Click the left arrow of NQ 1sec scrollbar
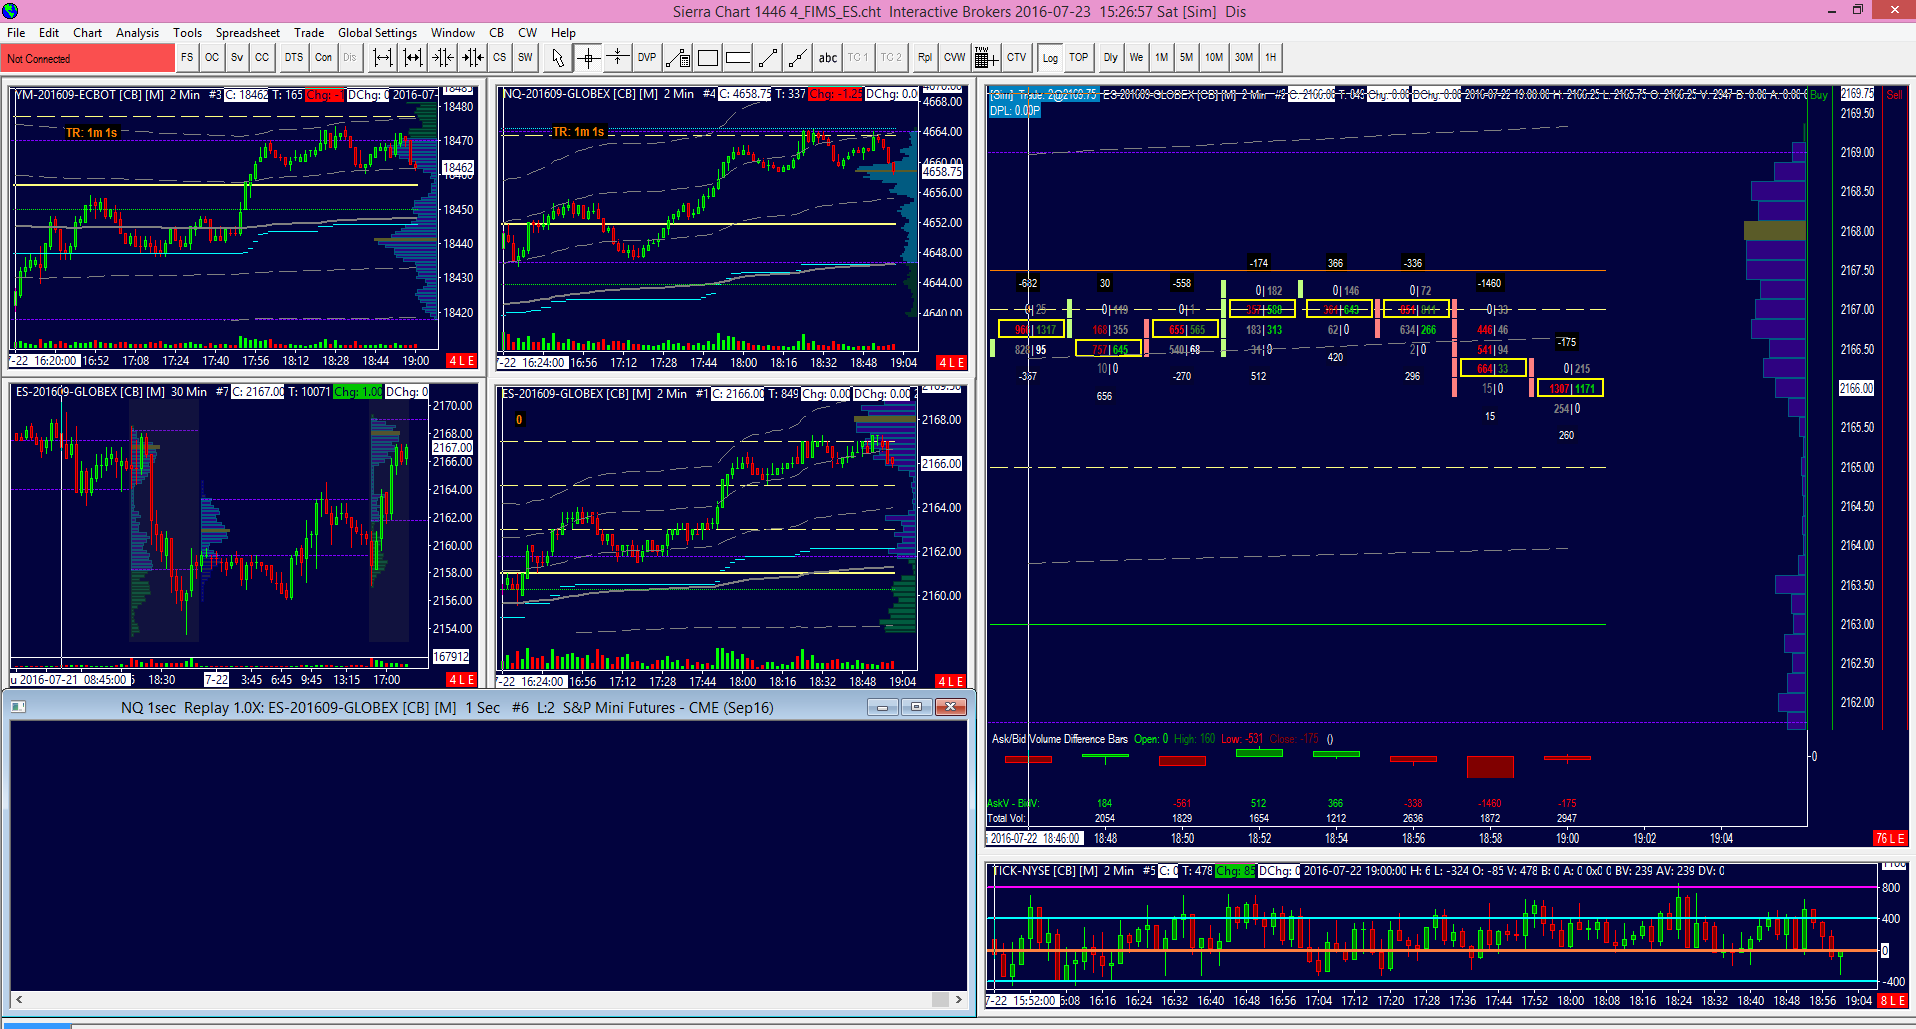The width and height of the screenshot is (1916, 1029). pos(18,999)
